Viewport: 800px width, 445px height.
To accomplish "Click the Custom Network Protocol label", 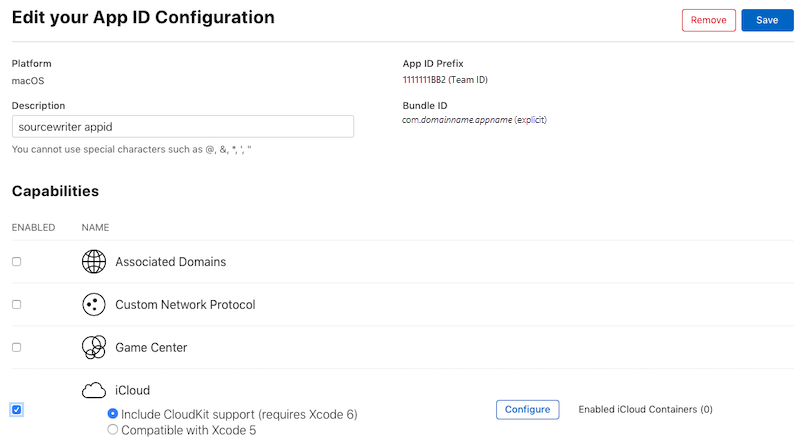I will pyautogui.click(x=185, y=305).
